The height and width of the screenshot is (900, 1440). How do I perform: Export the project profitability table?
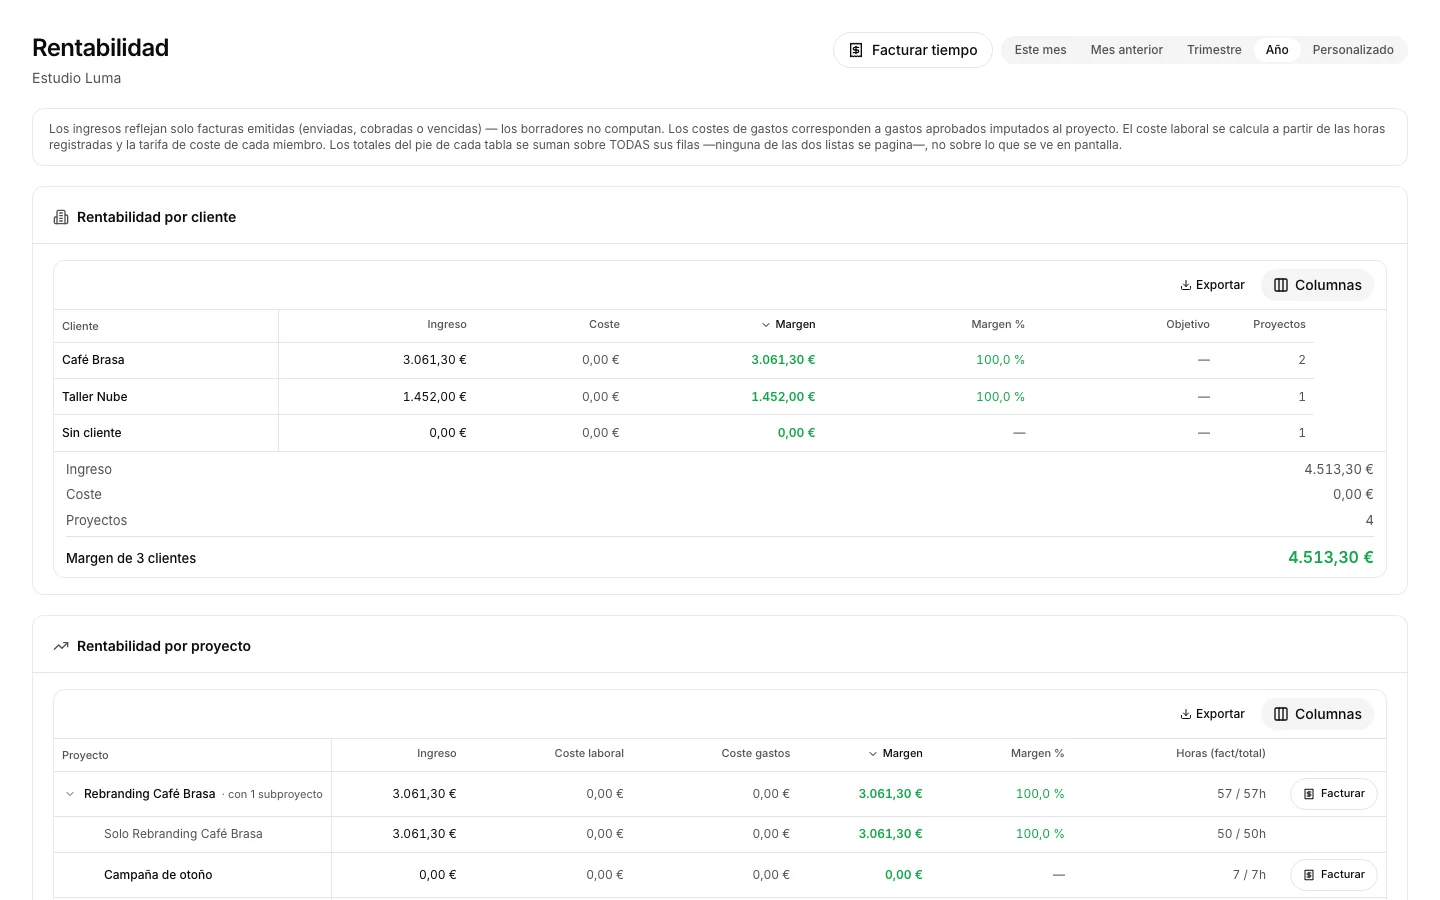coord(1212,714)
